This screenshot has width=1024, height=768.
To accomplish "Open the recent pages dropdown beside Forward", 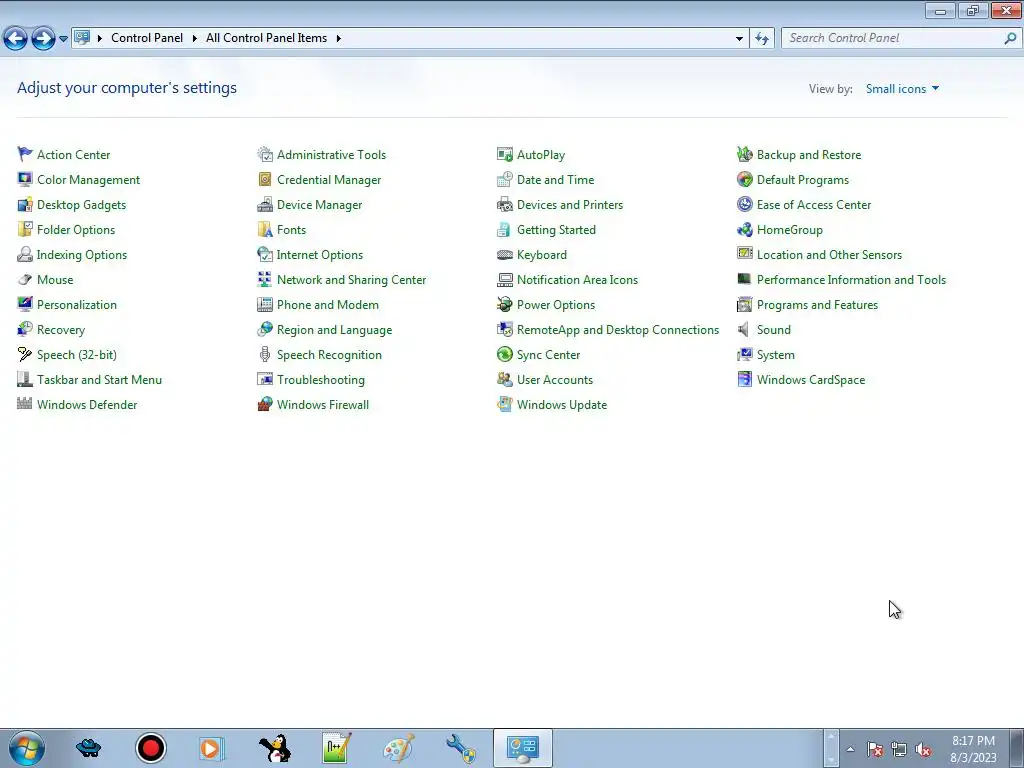I will tap(63, 39).
